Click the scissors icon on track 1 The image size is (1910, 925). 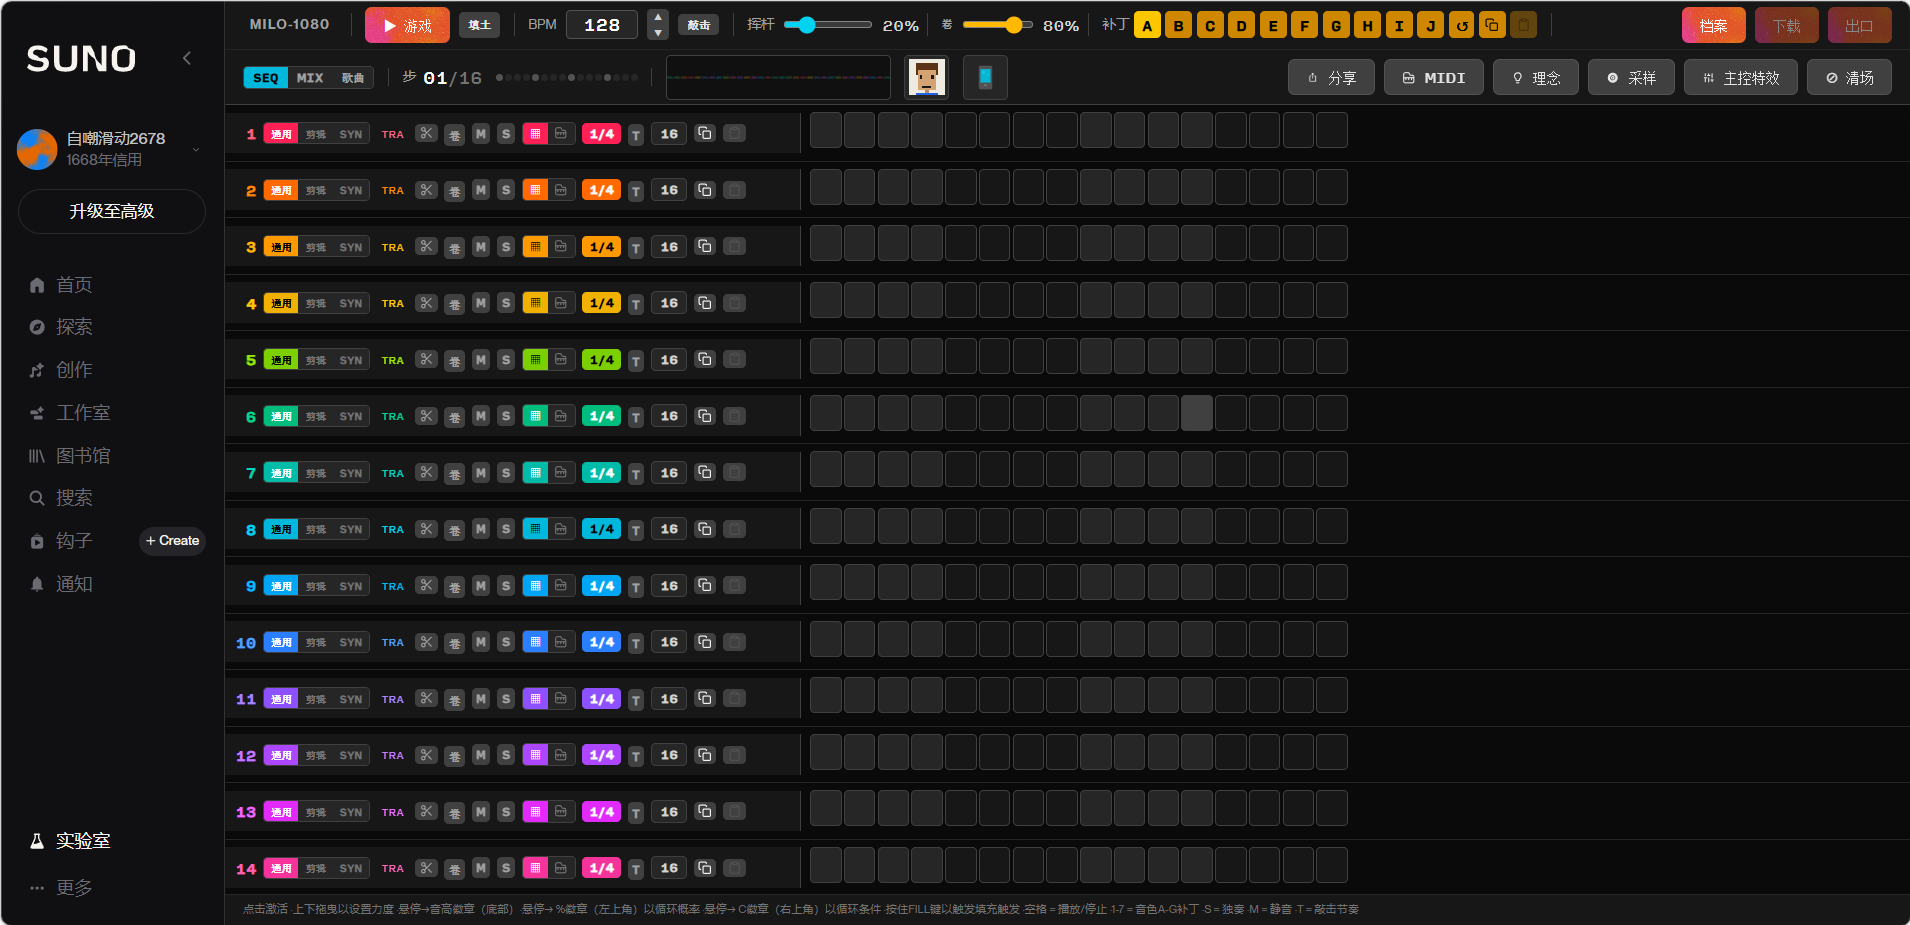coord(427,134)
